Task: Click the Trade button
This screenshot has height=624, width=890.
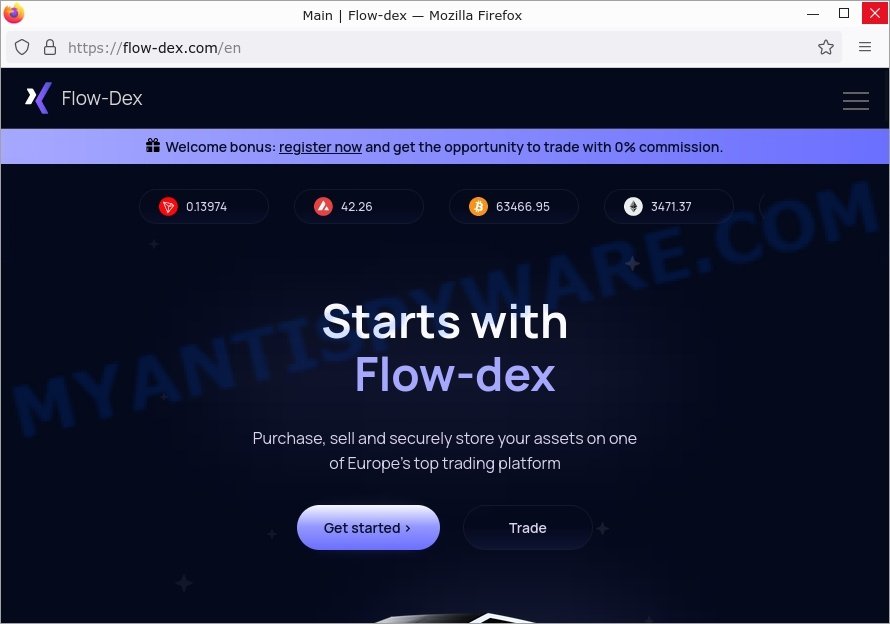Action: point(527,527)
